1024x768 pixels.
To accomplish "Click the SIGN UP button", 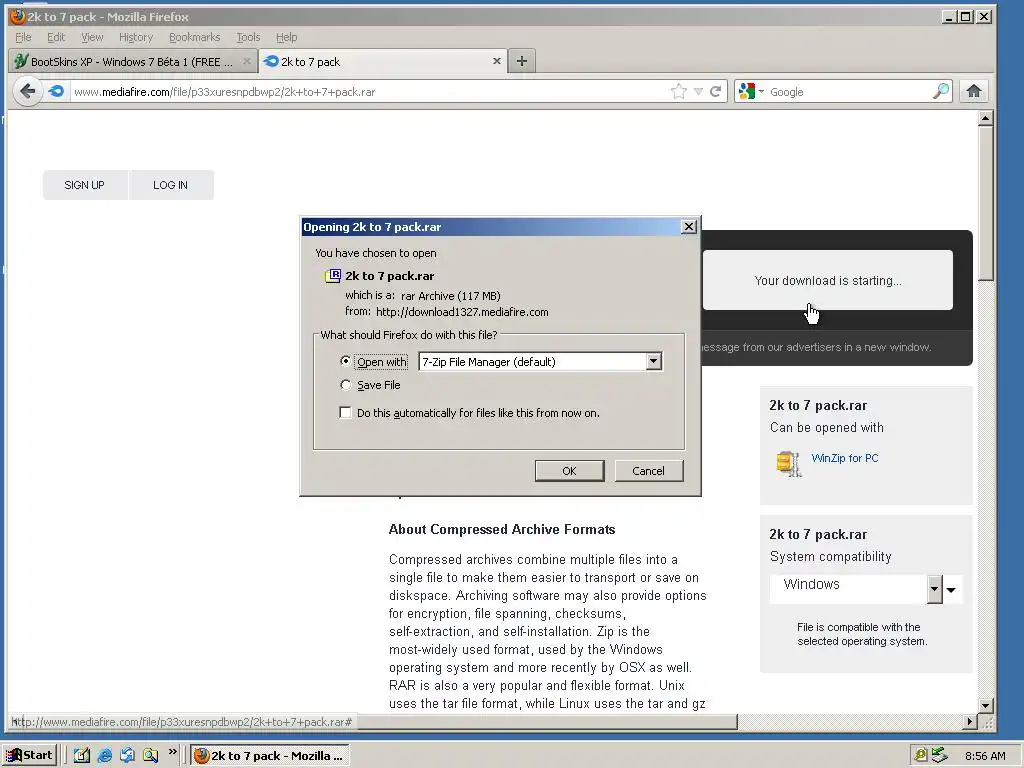I will (x=85, y=185).
